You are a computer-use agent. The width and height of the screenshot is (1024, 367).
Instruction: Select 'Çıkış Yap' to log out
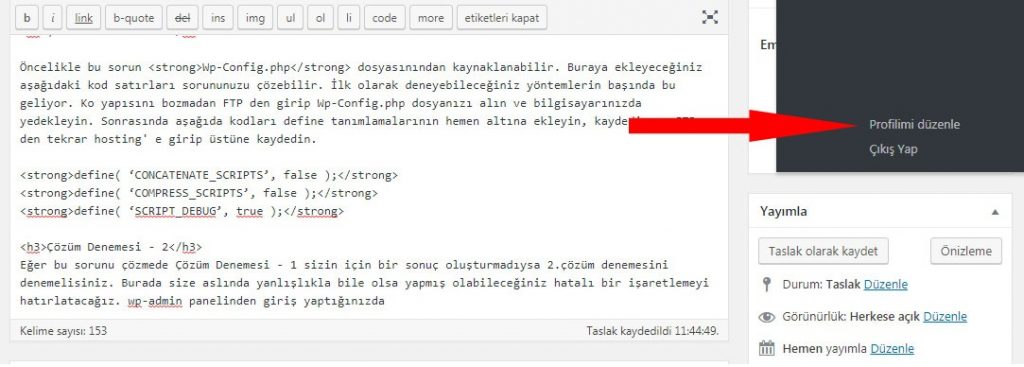(893, 149)
